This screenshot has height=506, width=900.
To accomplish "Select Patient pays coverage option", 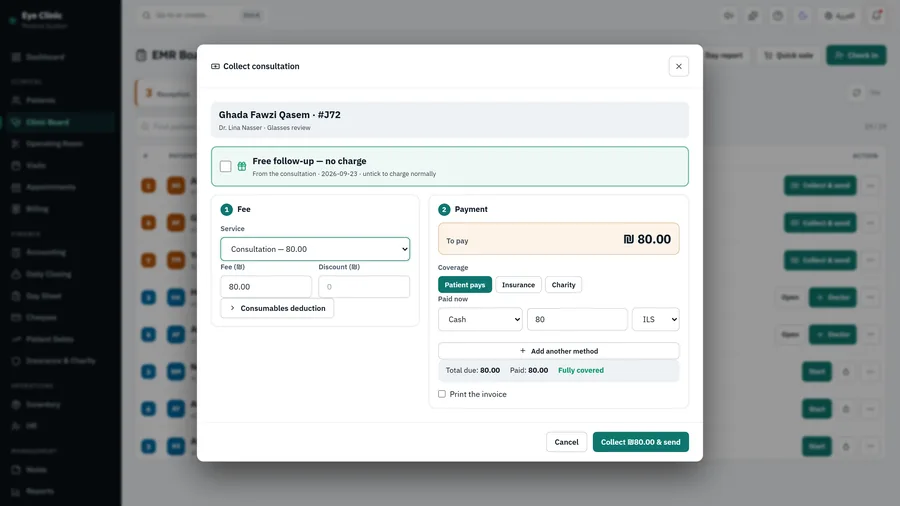I will [x=465, y=285].
